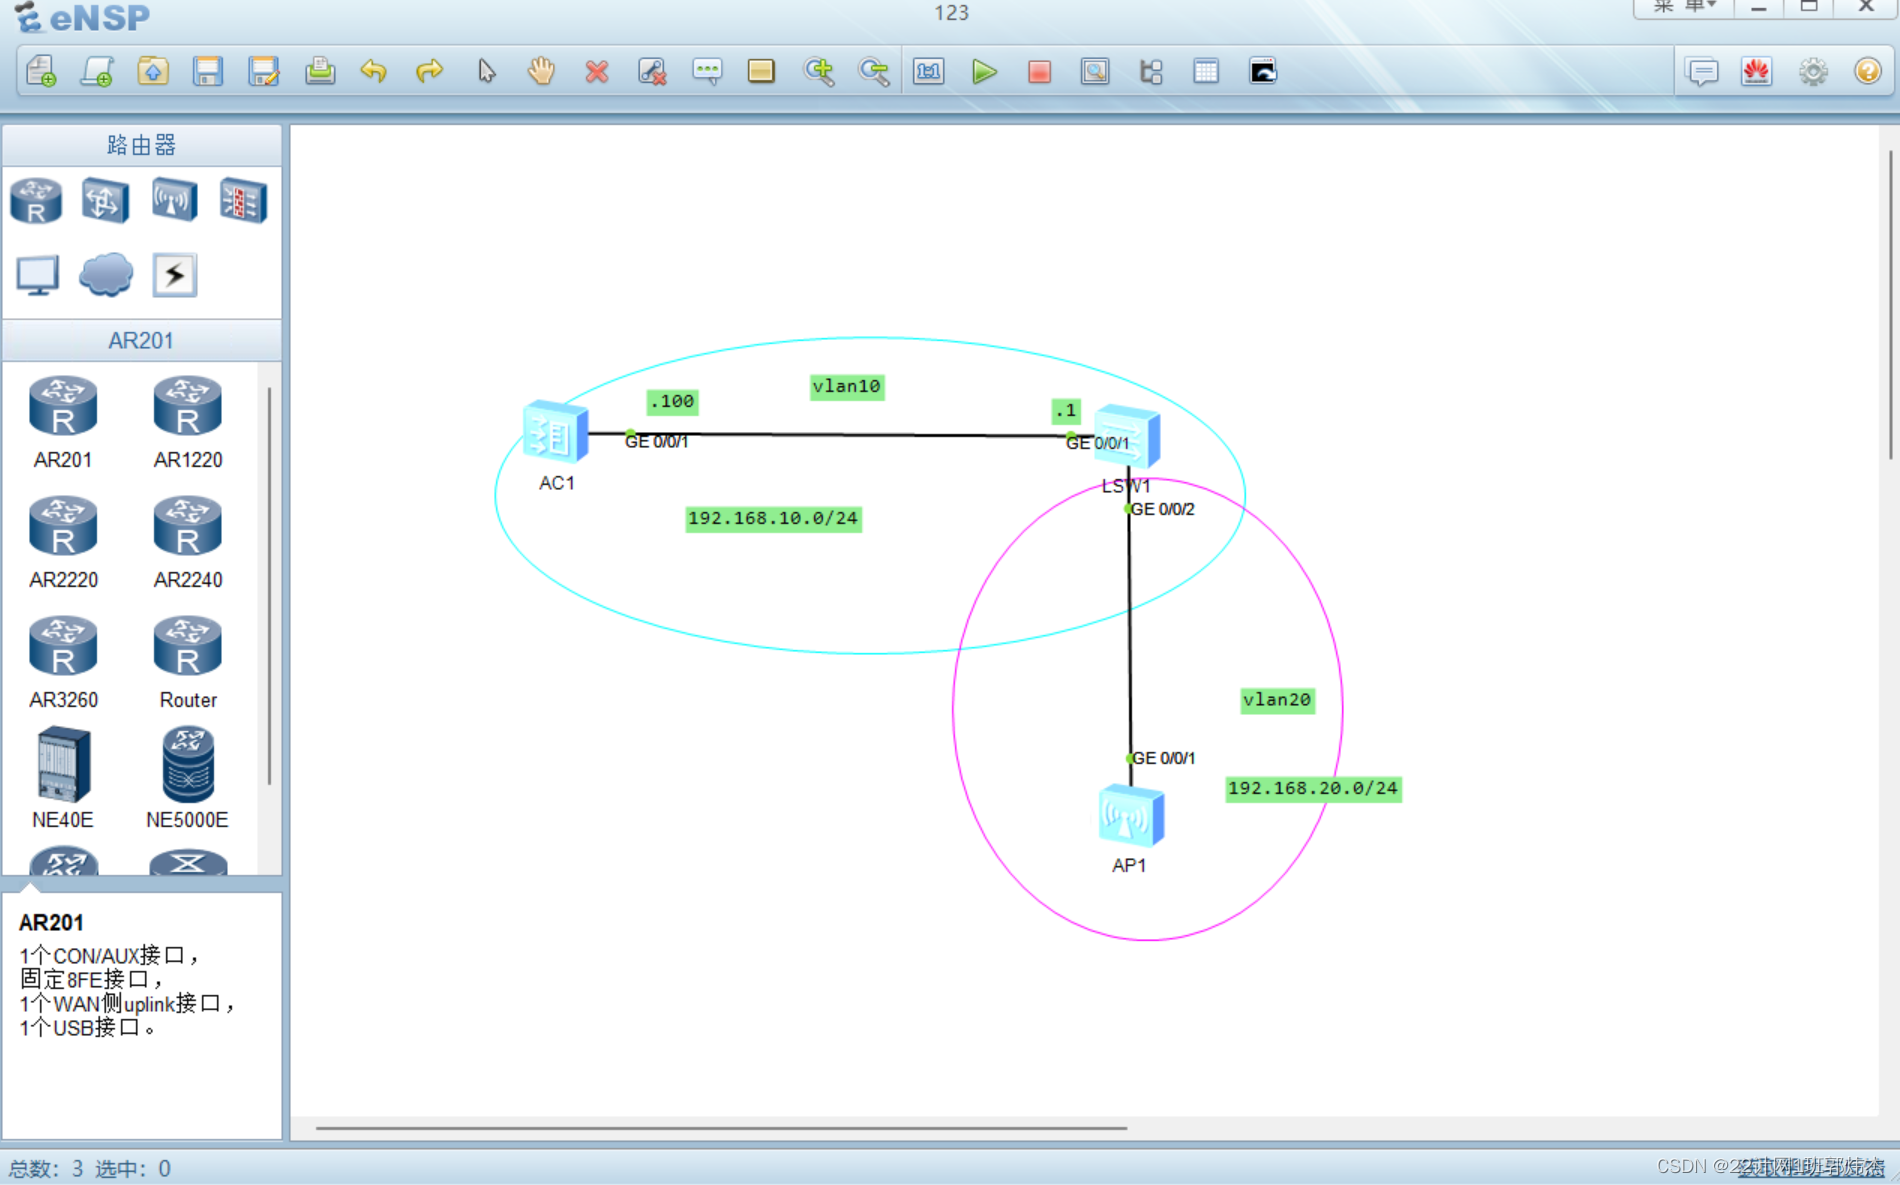Open the data capture icon
This screenshot has width=1900, height=1185.
coord(1095,72)
